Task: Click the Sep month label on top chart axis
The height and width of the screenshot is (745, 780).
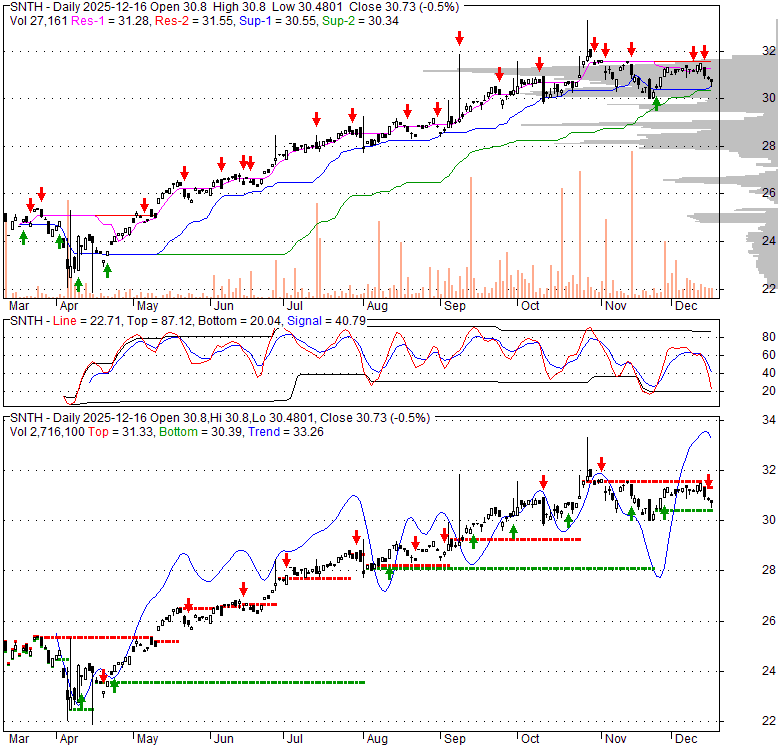Action: click(x=454, y=306)
